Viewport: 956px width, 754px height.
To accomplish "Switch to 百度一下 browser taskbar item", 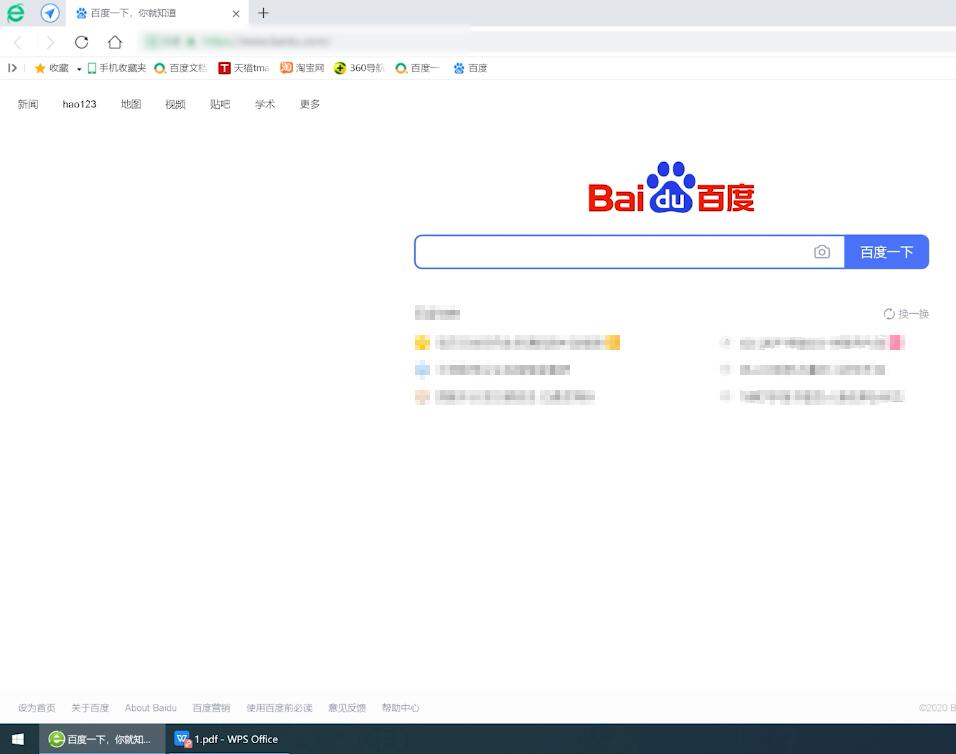I will tap(102, 739).
